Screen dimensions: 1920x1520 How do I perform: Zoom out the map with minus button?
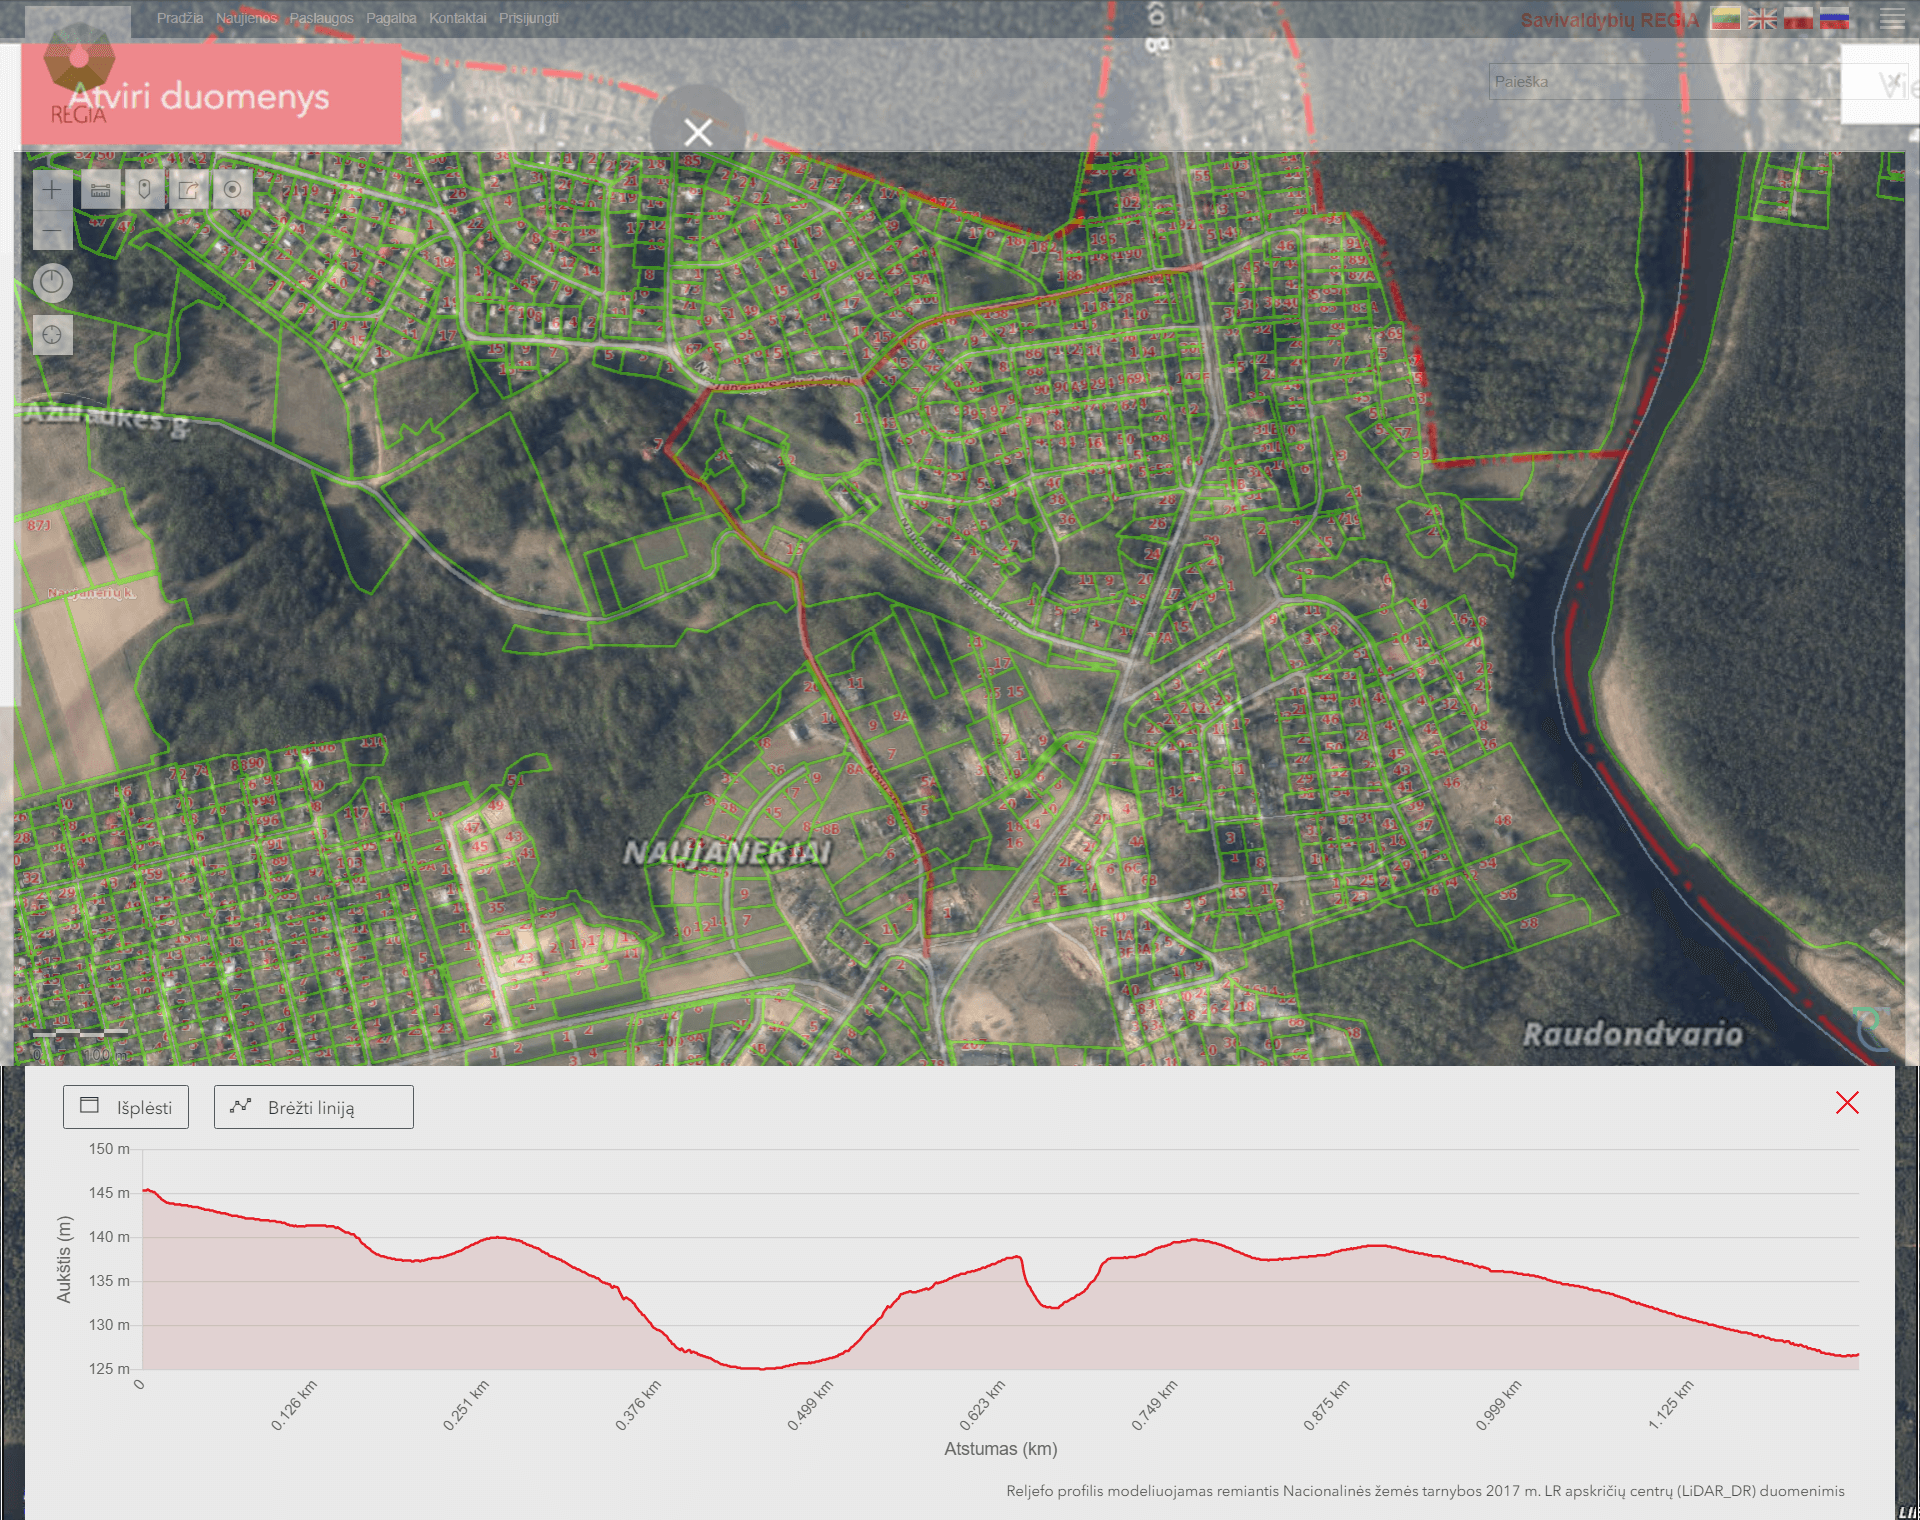pyautogui.click(x=52, y=232)
